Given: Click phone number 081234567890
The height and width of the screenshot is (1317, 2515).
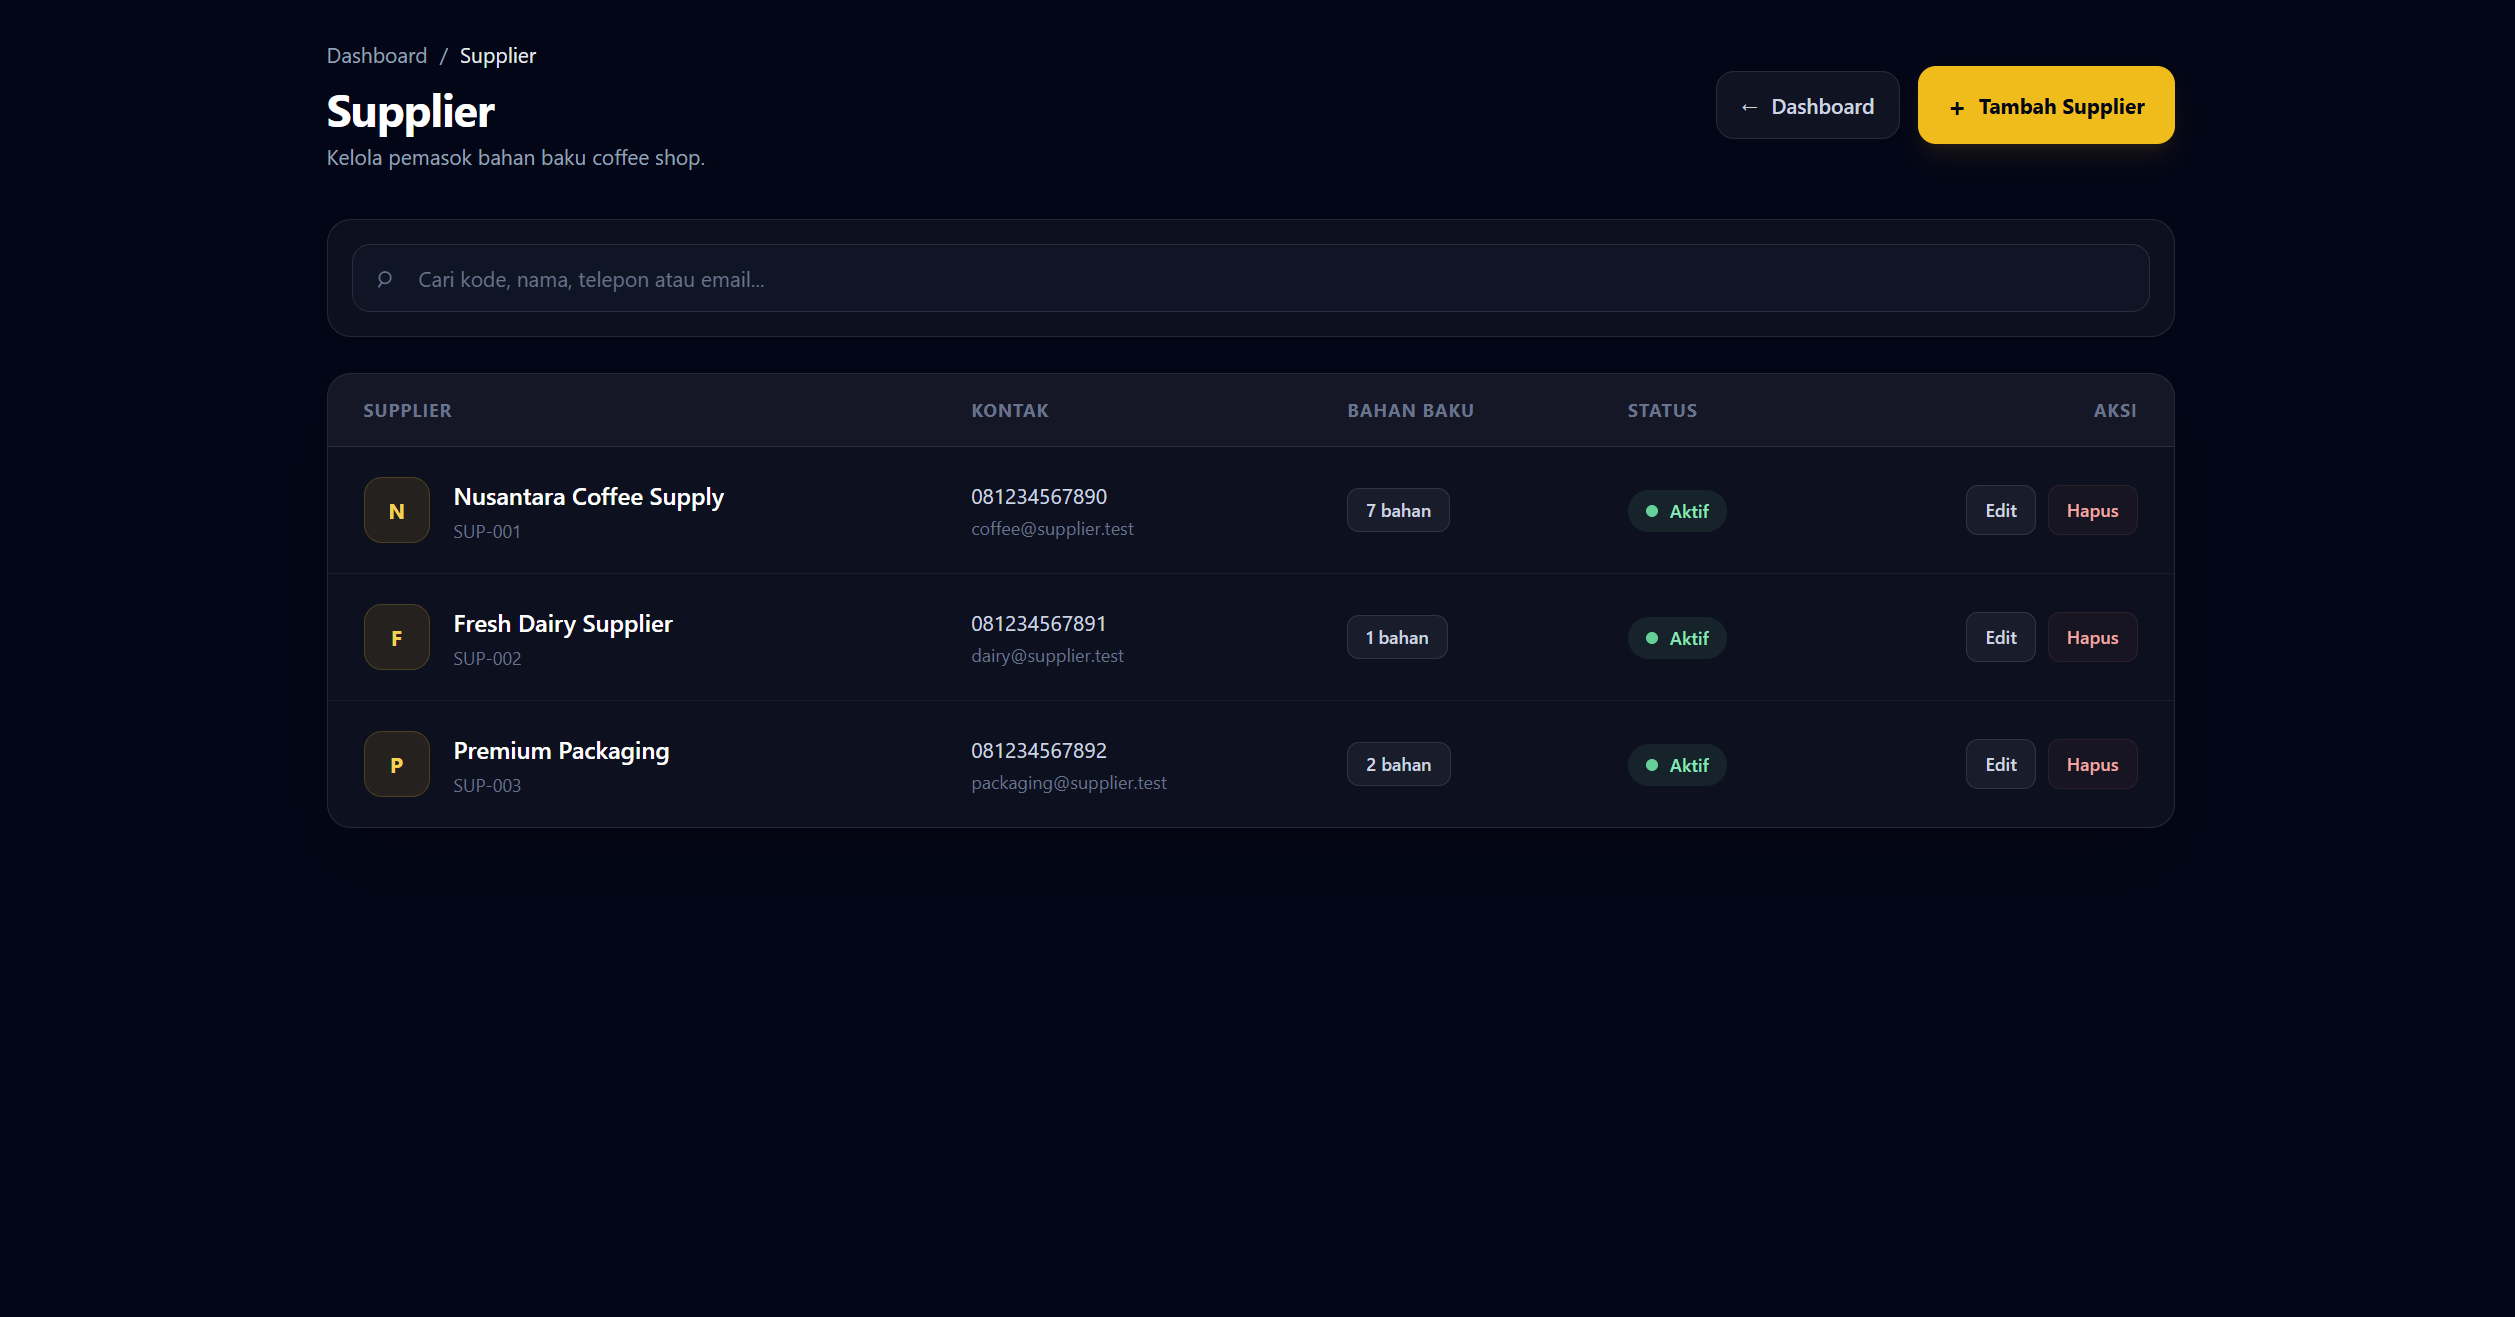Looking at the screenshot, I should click(1039, 497).
